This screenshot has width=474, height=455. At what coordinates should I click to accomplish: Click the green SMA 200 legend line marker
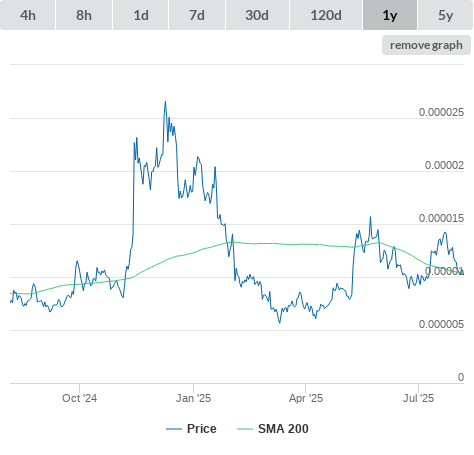(245, 429)
